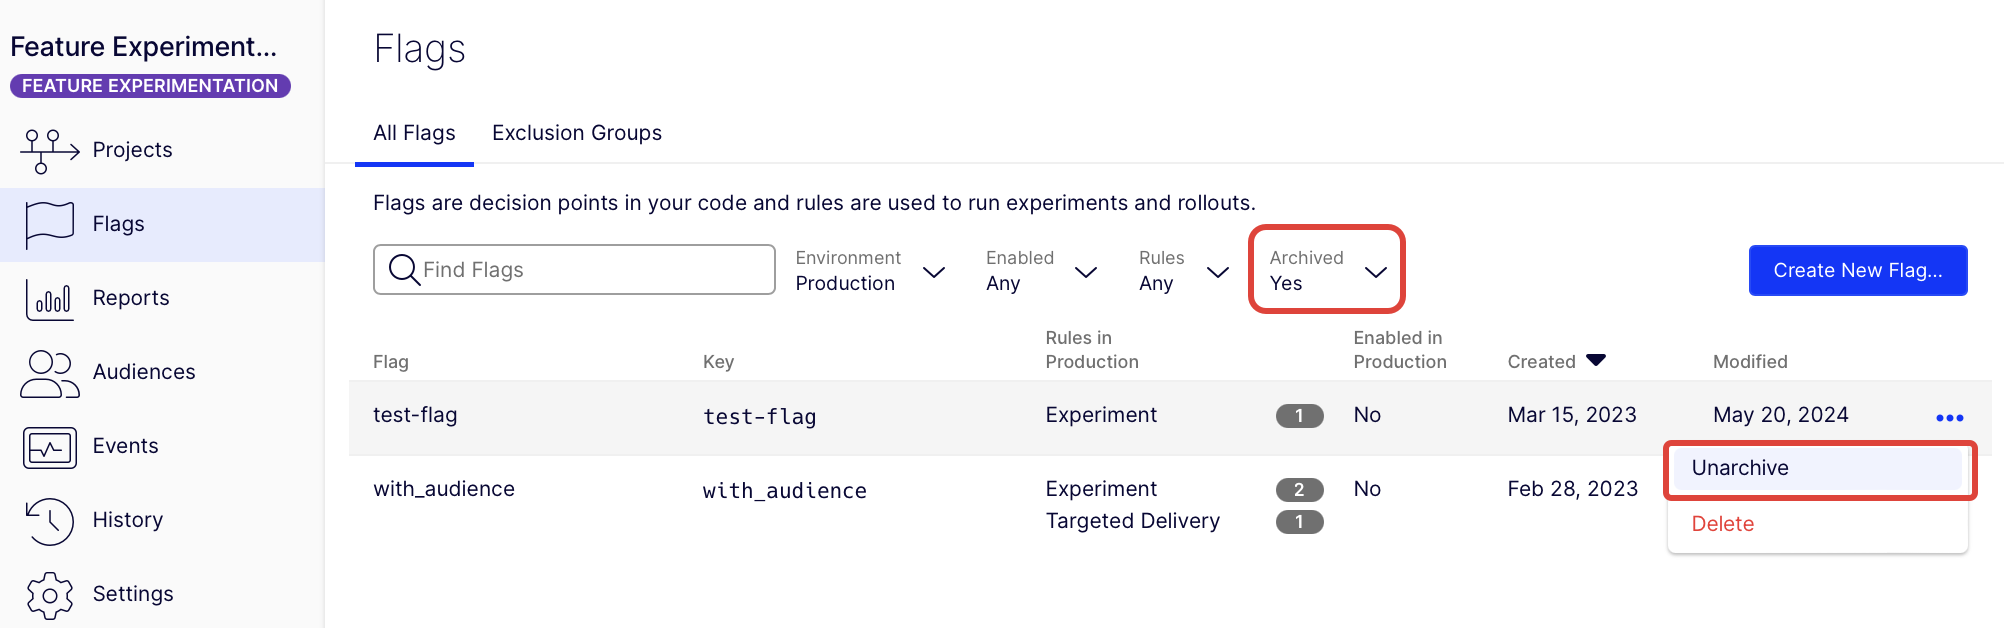This screenshot has height=628, width=2004.
Task: Click the Create New Flag button
Action: point(1857,270)
